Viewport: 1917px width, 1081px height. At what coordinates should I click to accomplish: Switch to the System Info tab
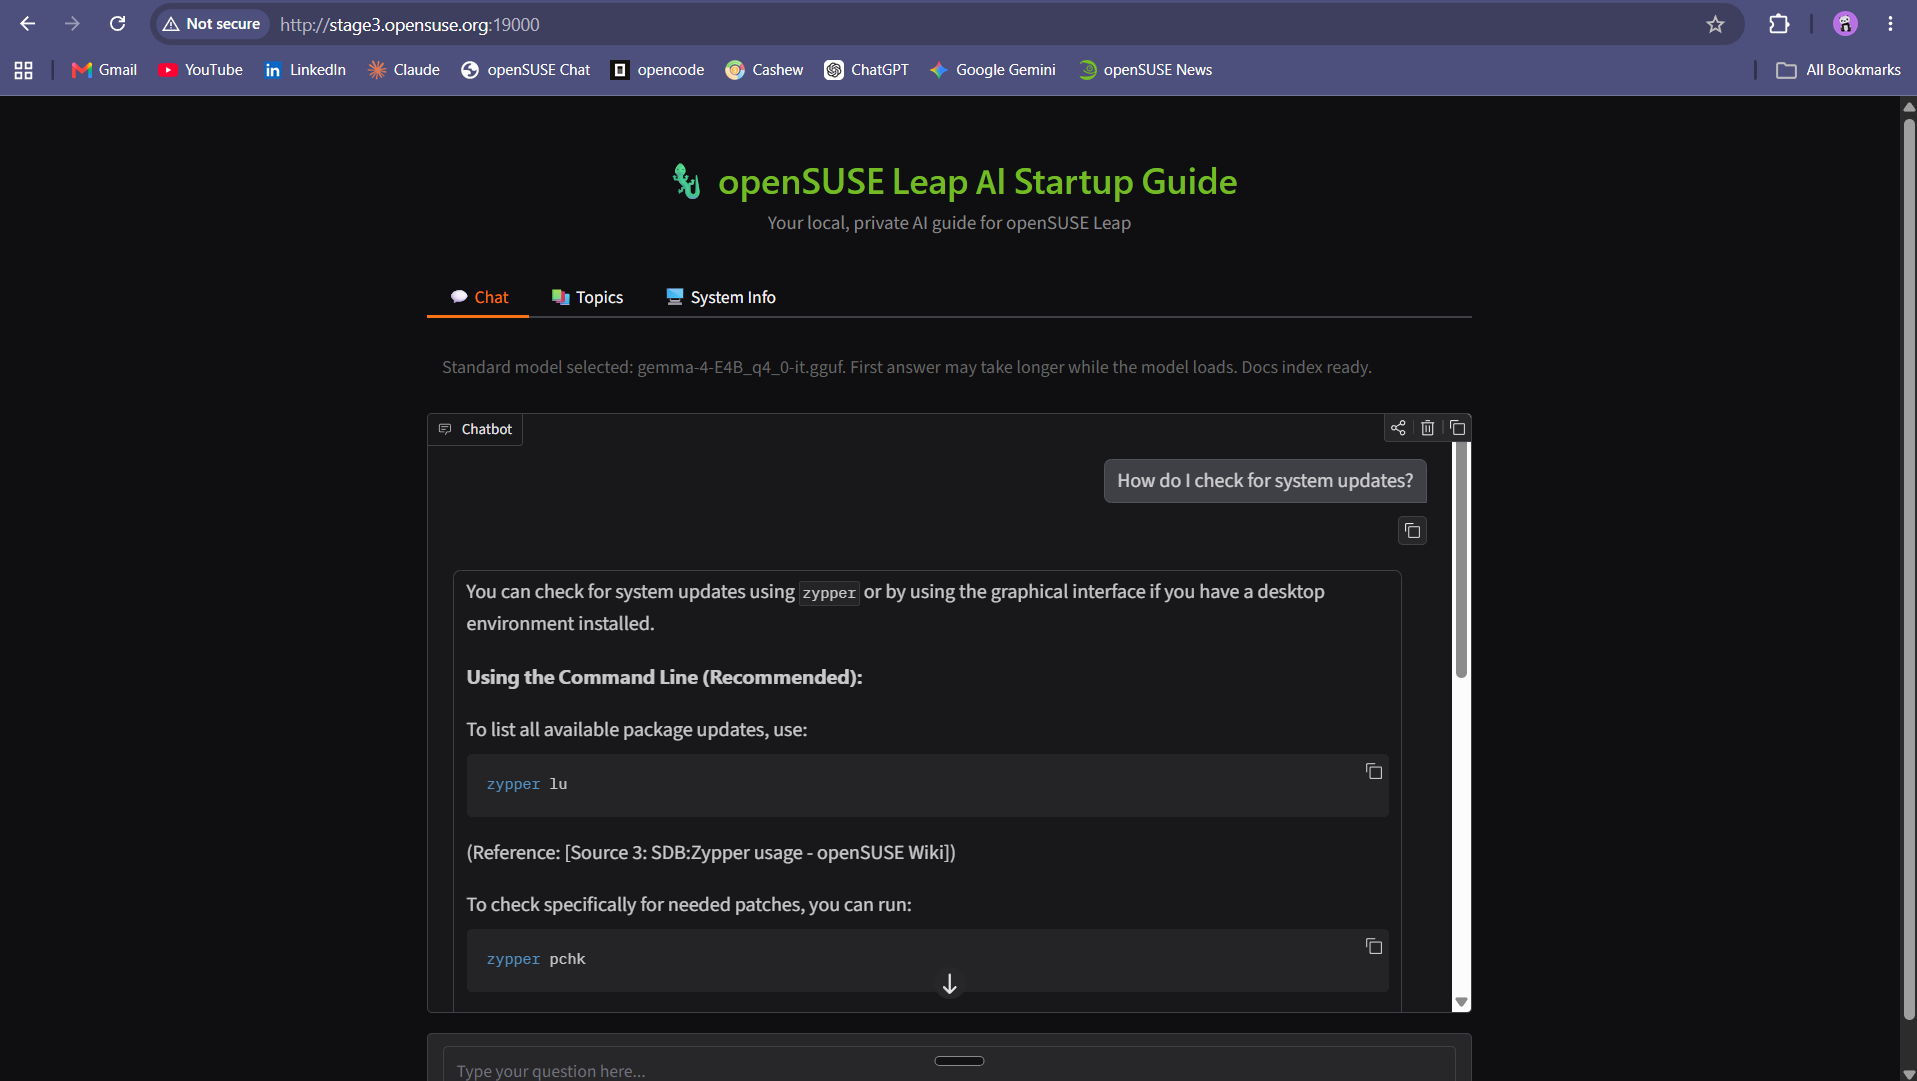[721, 297]
